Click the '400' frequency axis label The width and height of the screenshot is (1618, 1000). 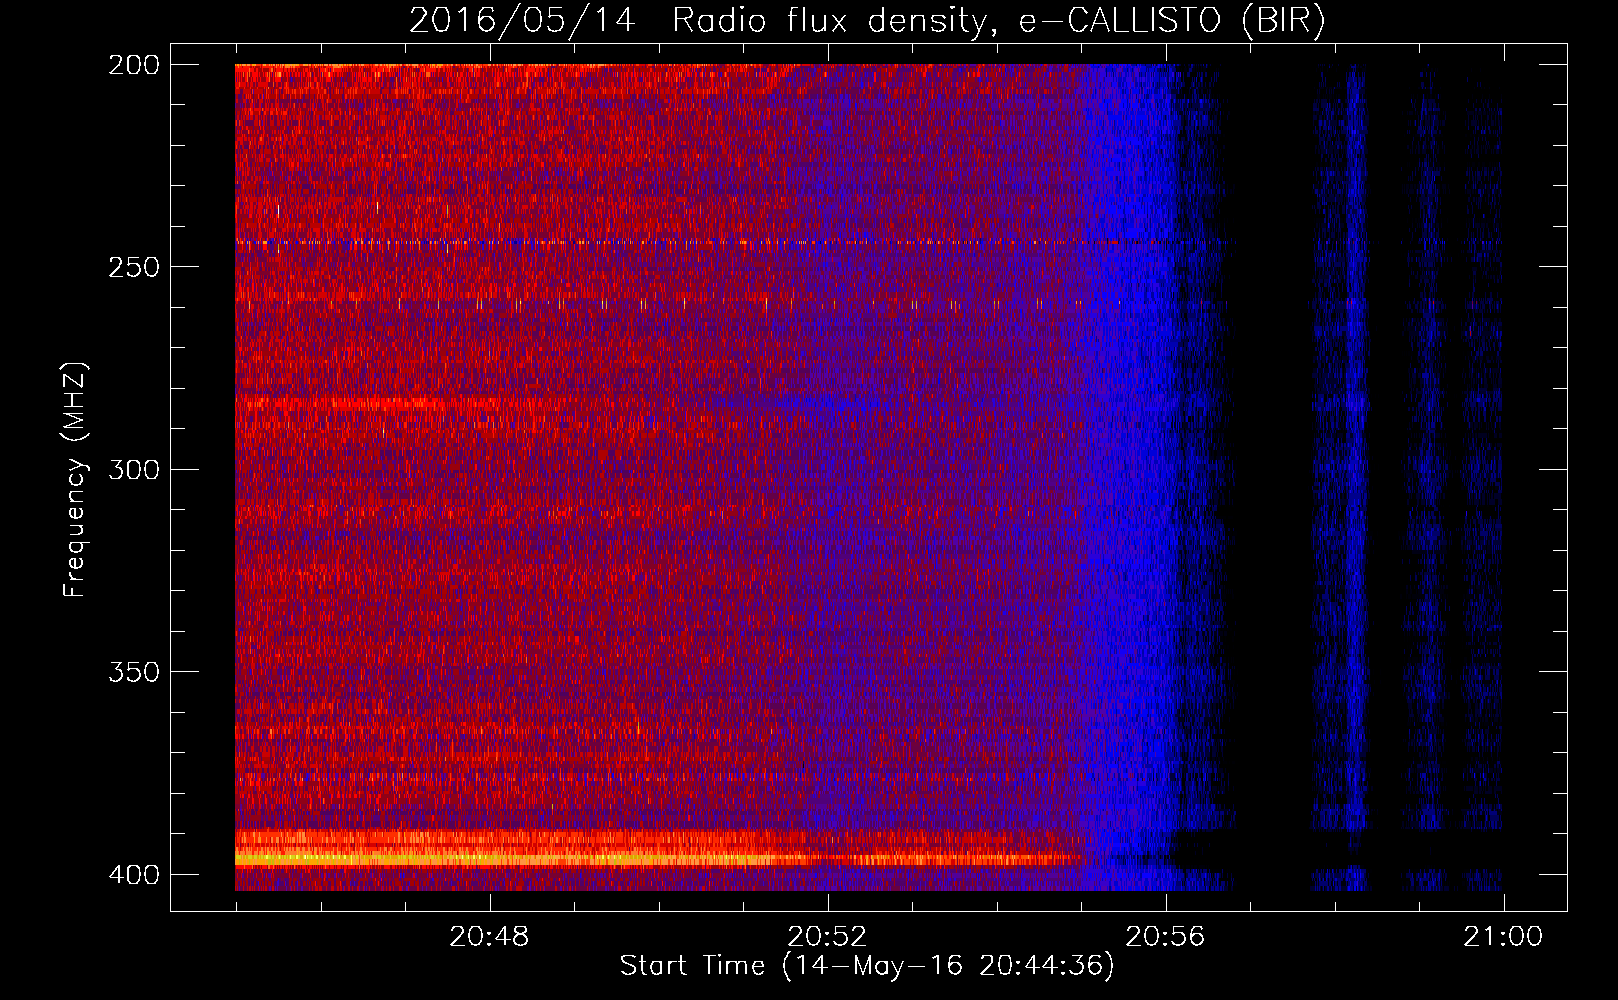[133, 875]
